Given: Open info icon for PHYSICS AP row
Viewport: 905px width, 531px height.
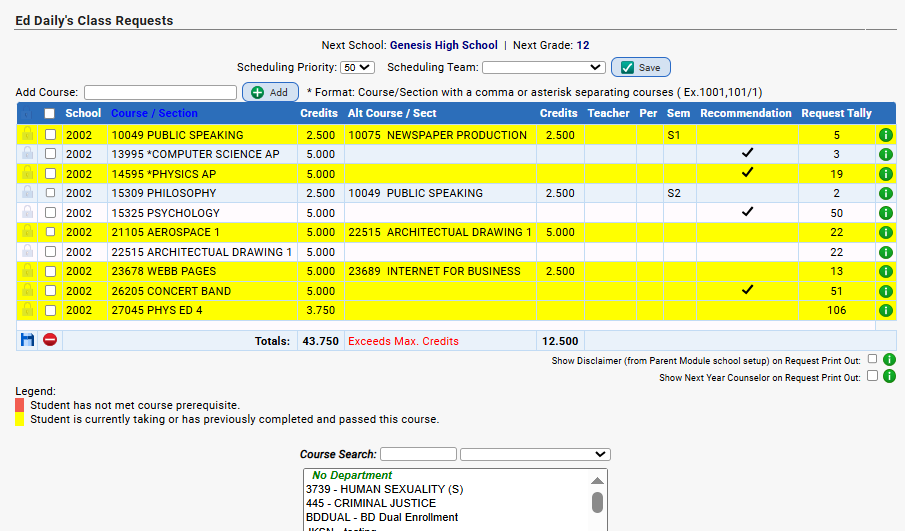Looking at the screenshot, I should 885,174.
